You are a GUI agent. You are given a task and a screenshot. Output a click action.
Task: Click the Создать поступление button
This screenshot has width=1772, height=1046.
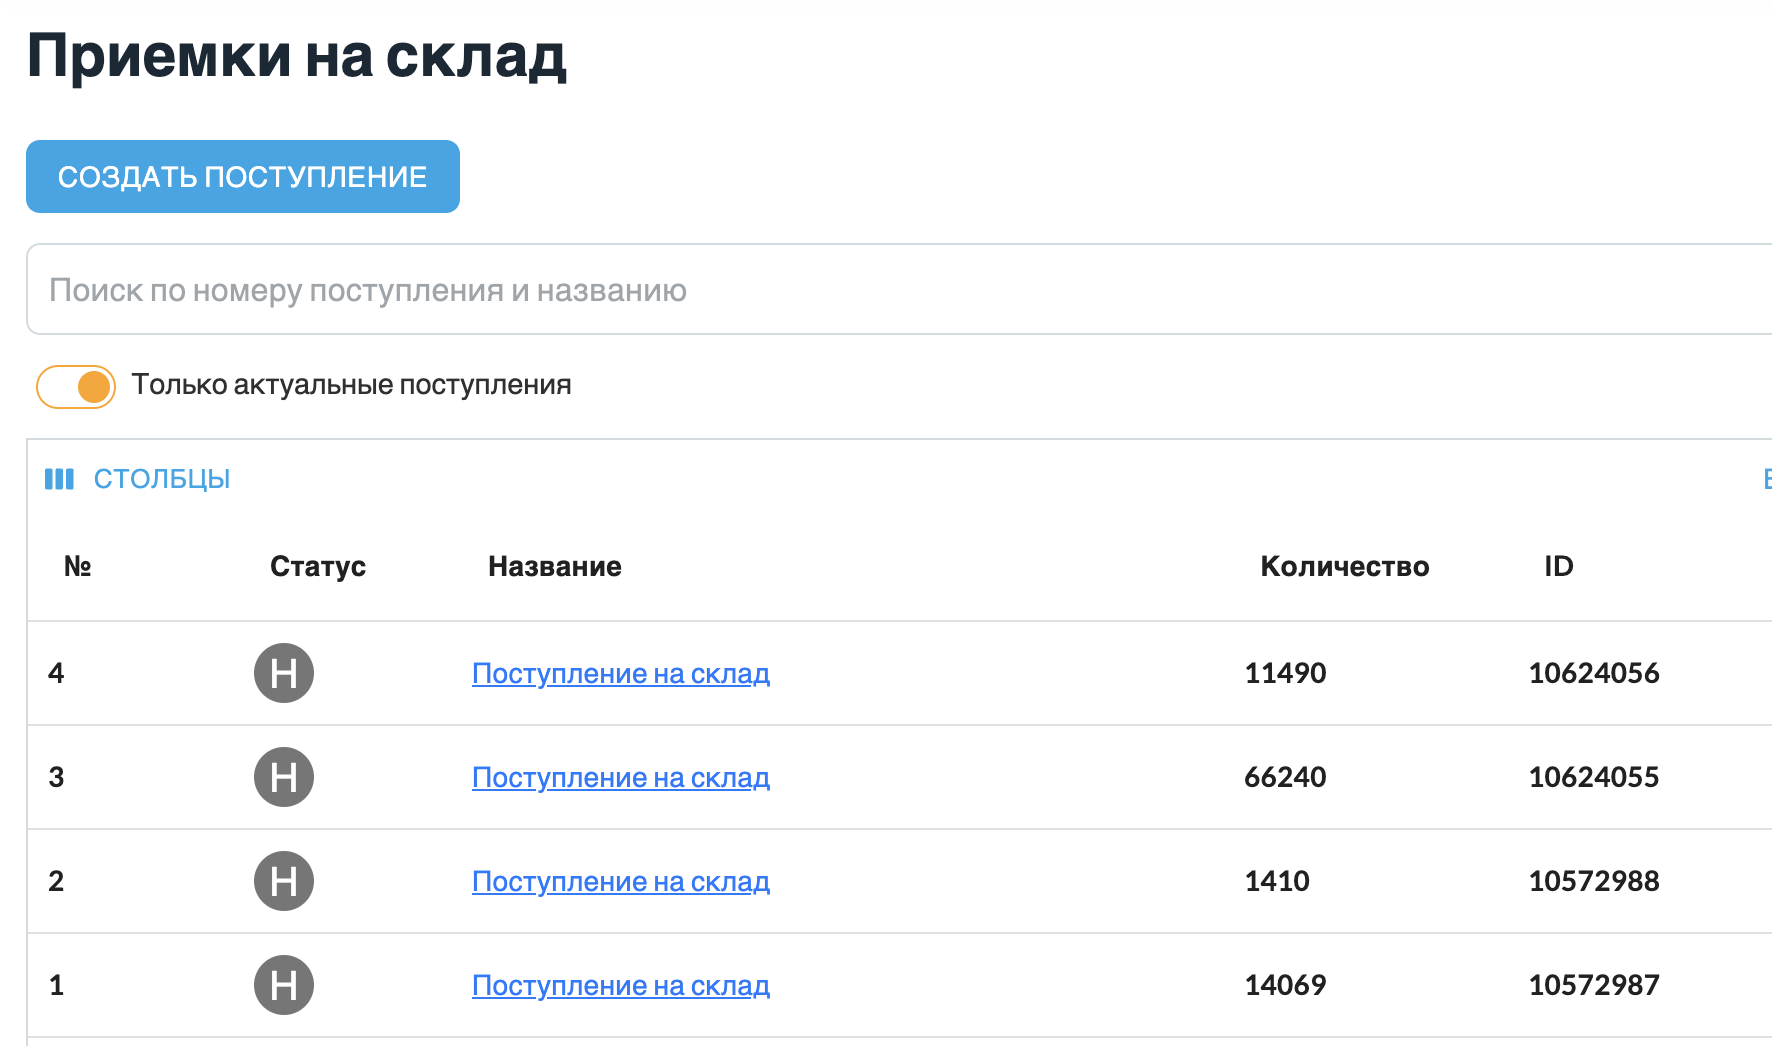click(x=243, y=177)
